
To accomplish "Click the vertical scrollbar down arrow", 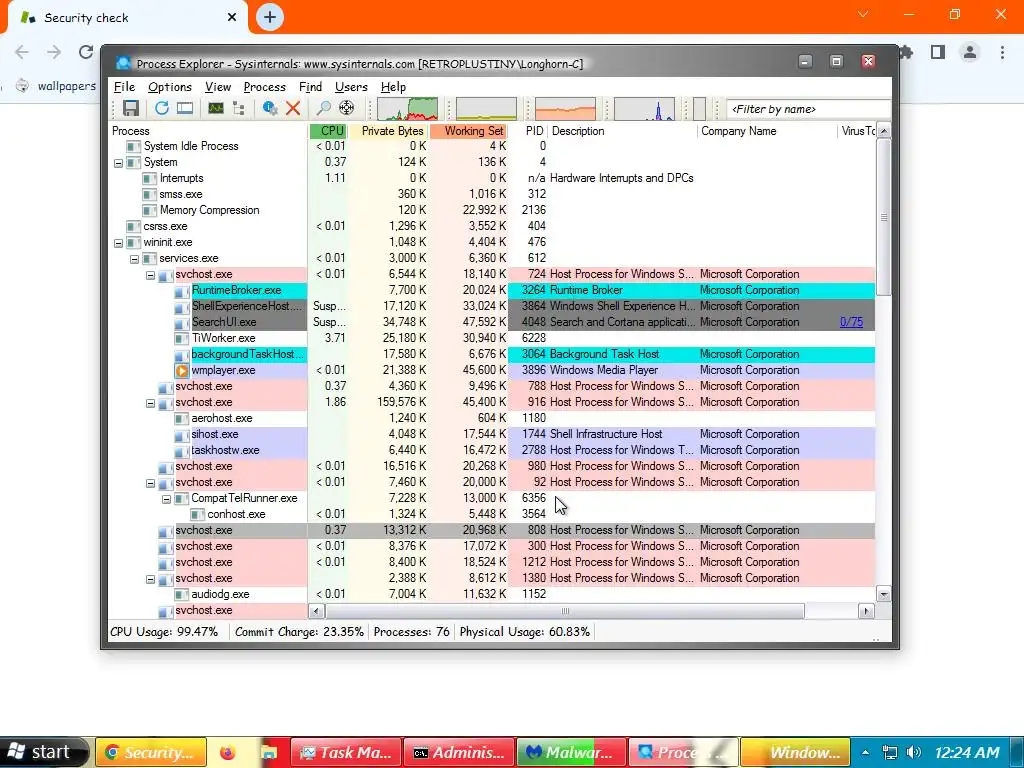I will click(x=884, y=594).
